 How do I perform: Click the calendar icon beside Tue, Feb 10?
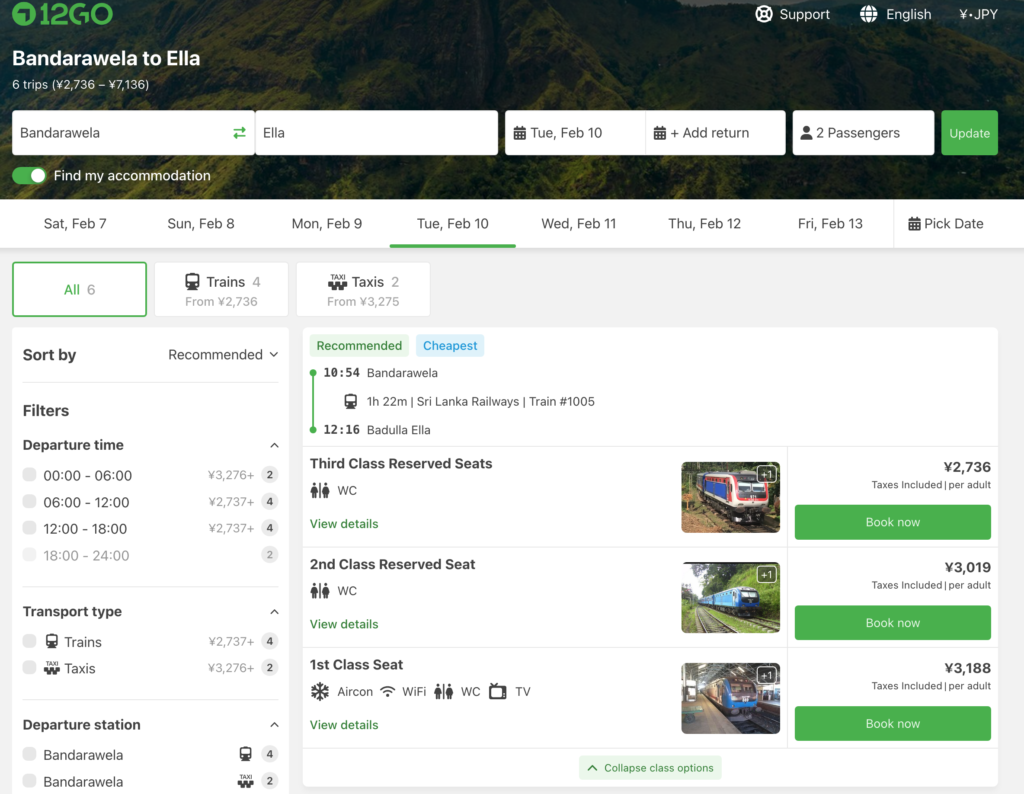click(x=519, y=133)
